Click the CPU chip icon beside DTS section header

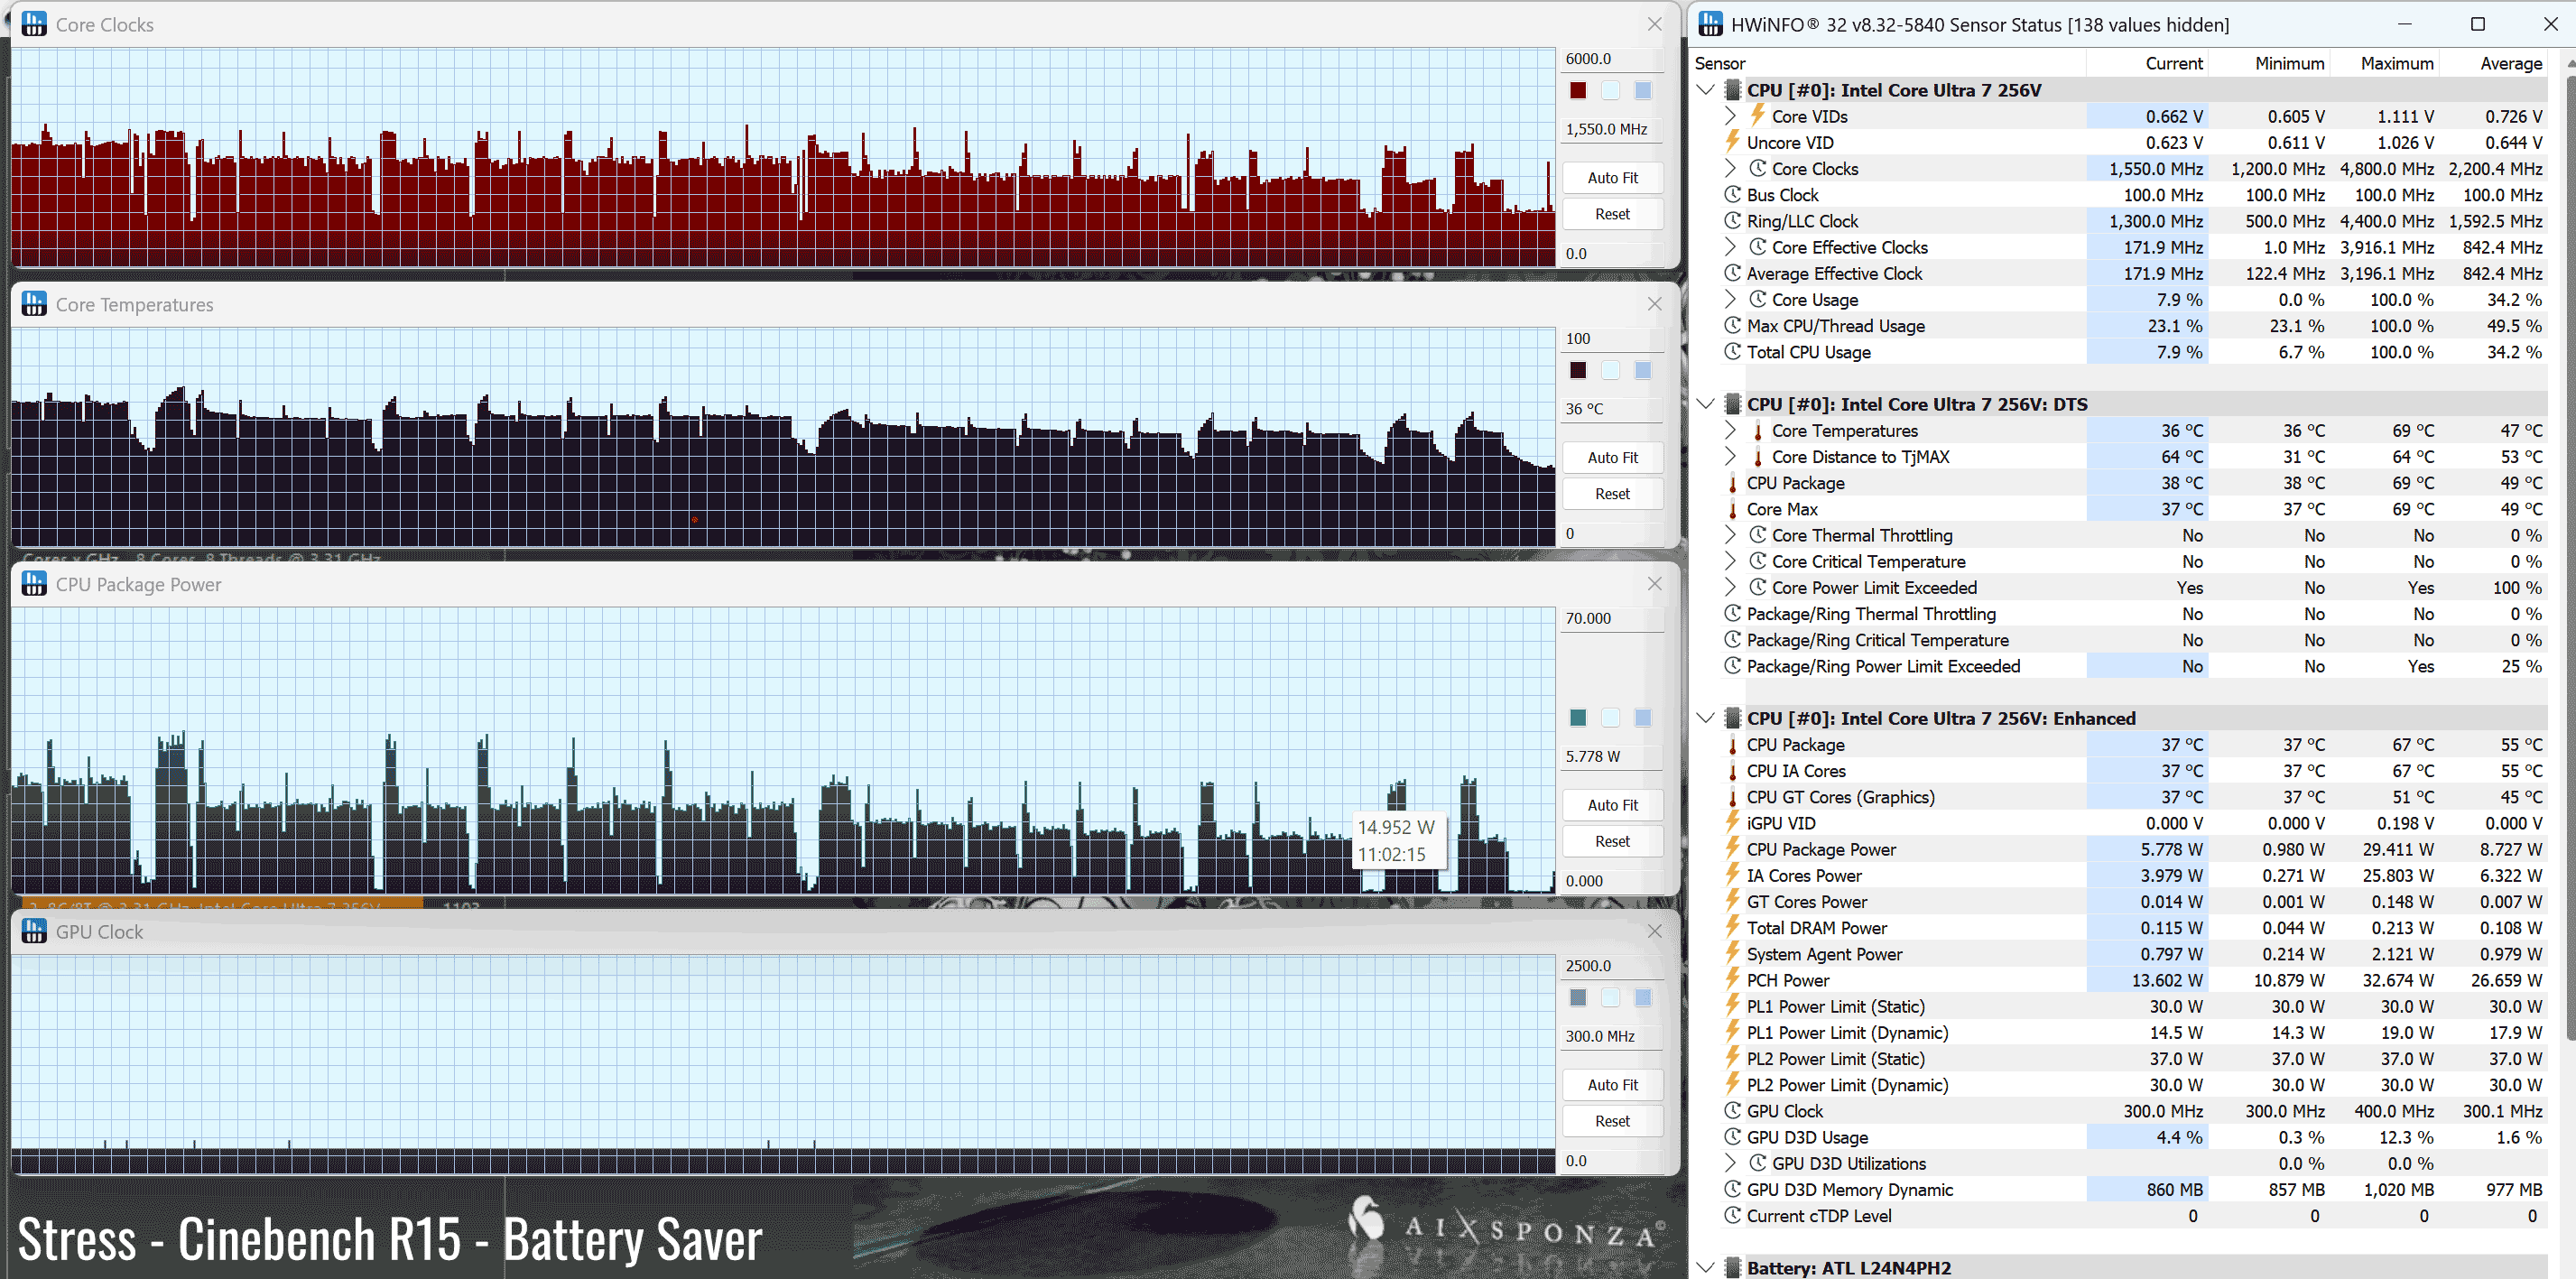tap(1733, 404)
